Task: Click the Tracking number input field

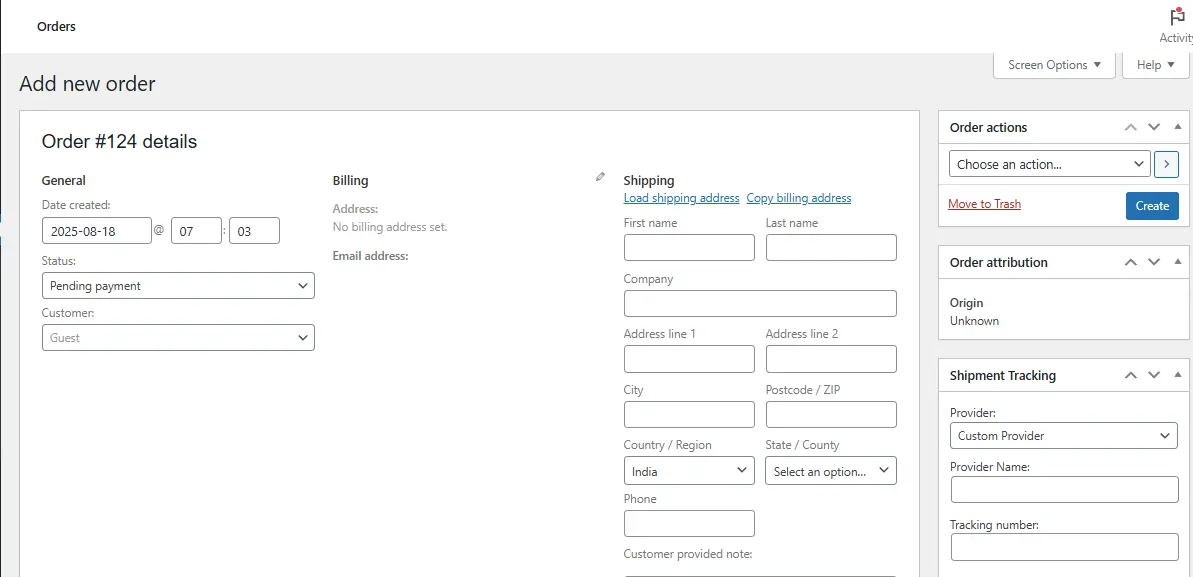Action: 1063,547
